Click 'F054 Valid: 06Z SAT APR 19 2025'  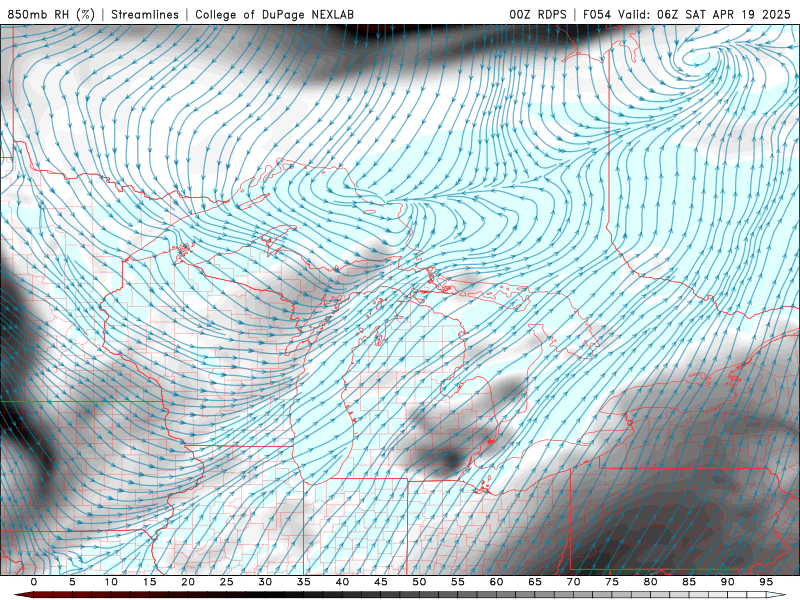click(x=686, y=14)
